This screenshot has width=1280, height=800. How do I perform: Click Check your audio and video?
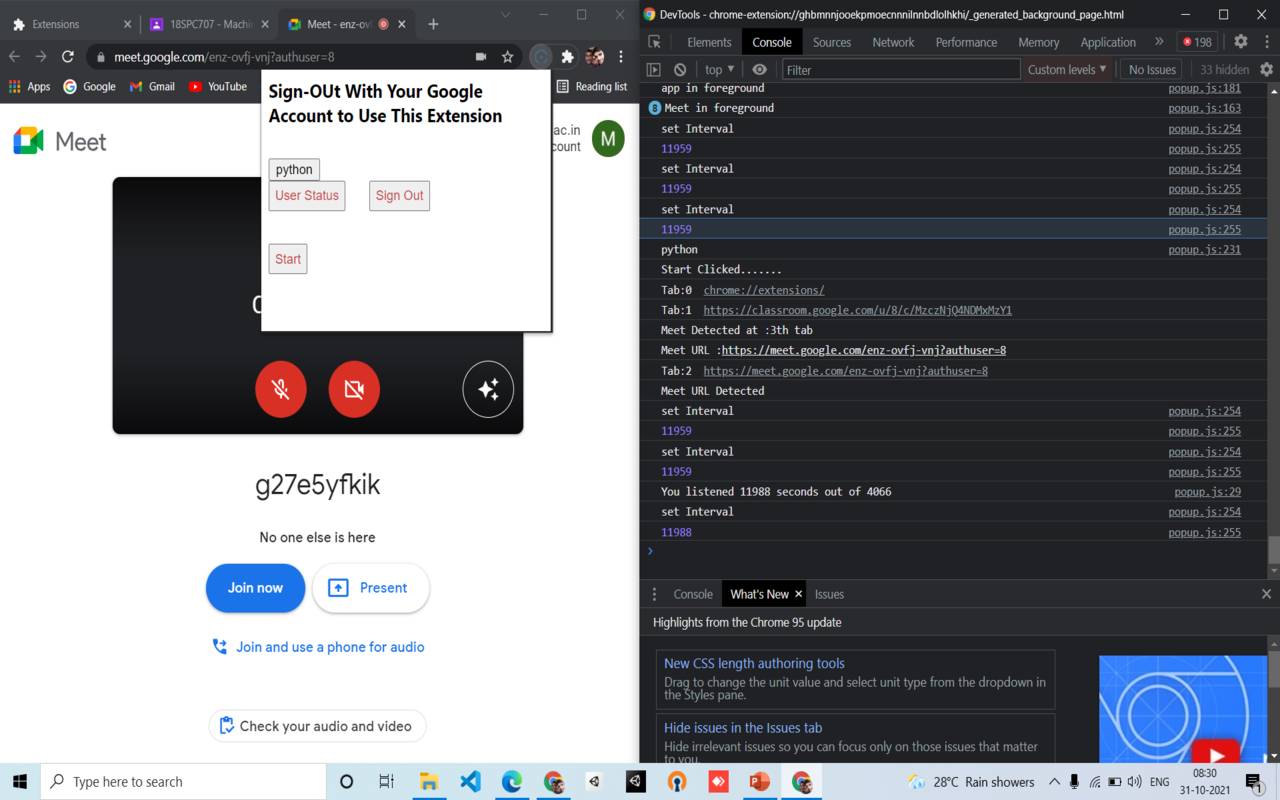click(x=317, y=726)
